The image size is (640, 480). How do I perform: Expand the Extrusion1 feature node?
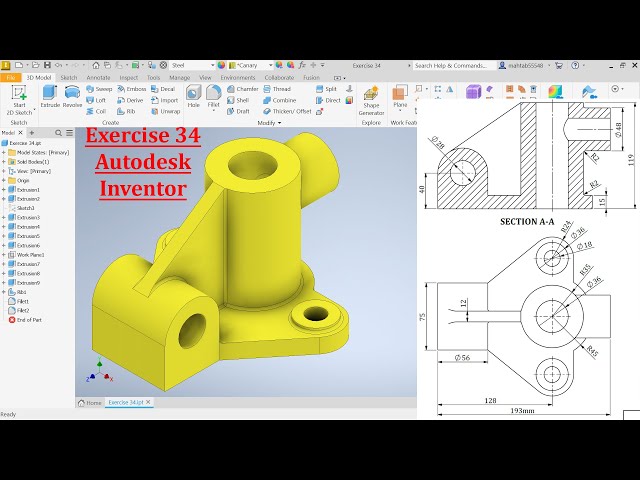point(4,190)
